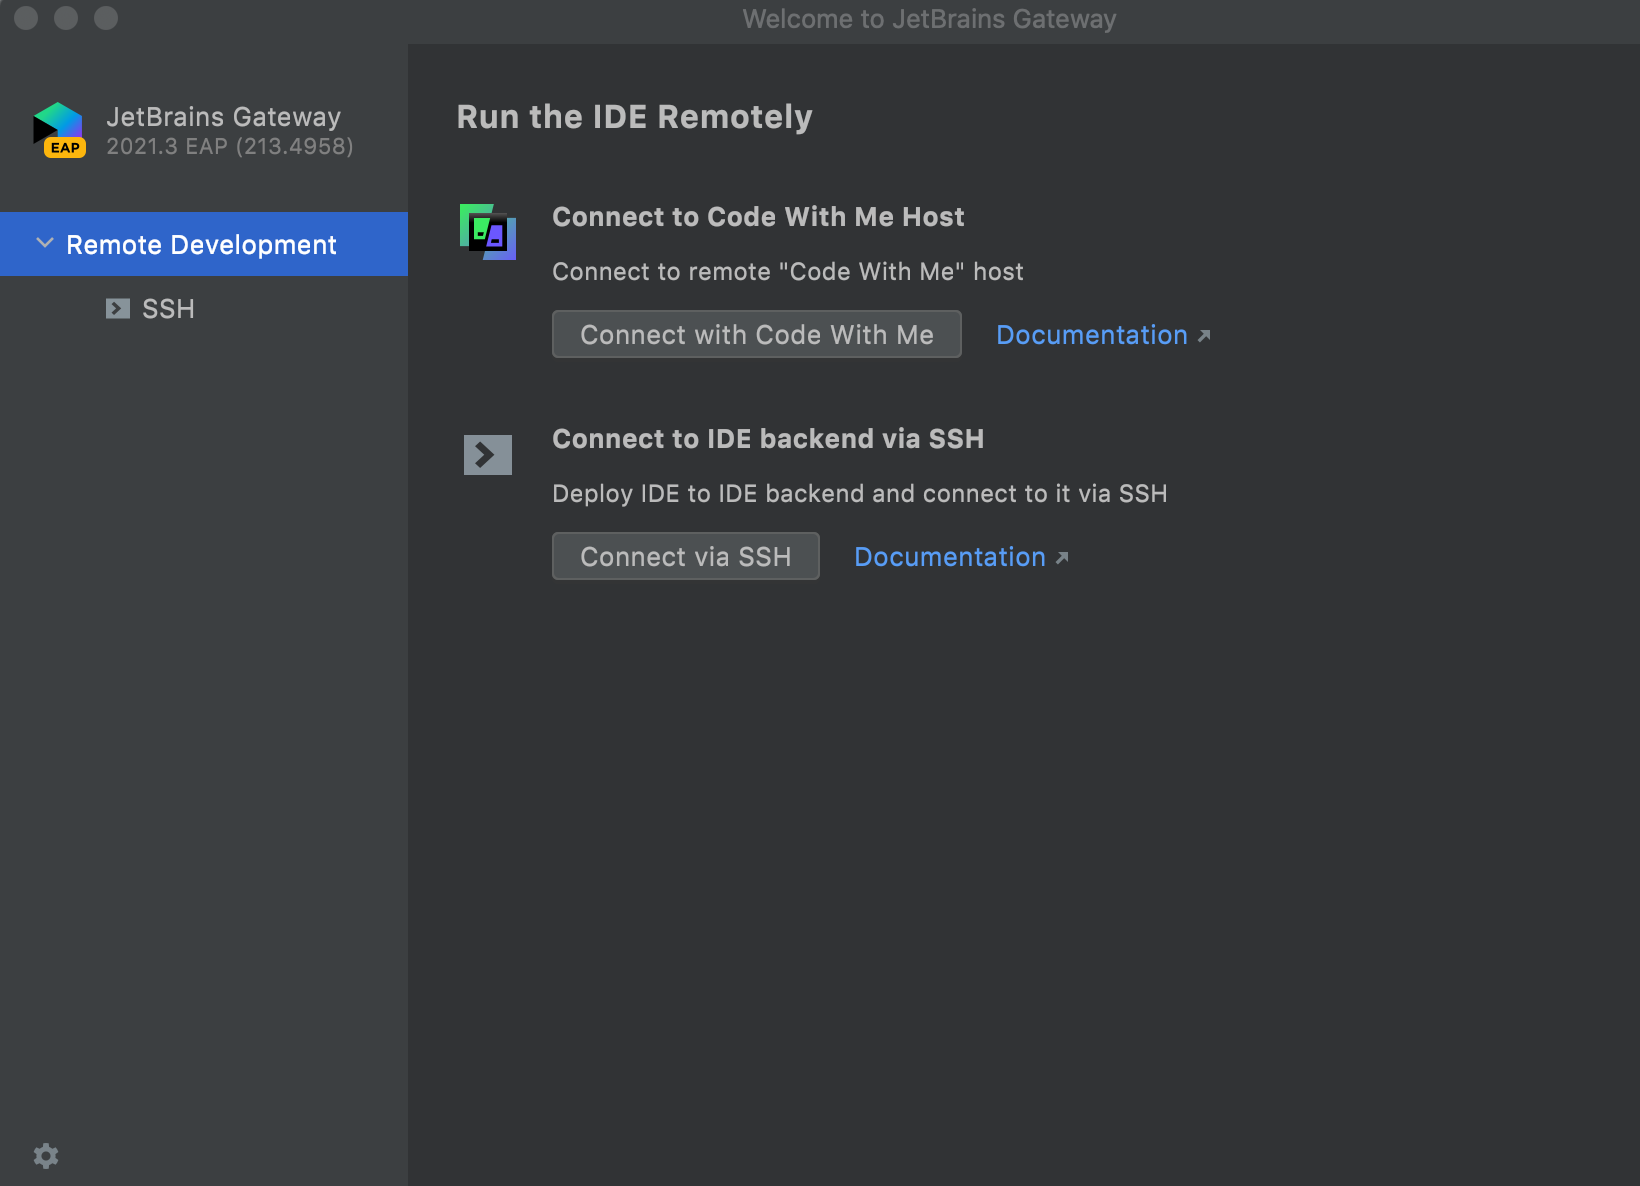Maximize the Gateway welcome window
Screen dimensions: 1640x1186
[x=106, y=18]
